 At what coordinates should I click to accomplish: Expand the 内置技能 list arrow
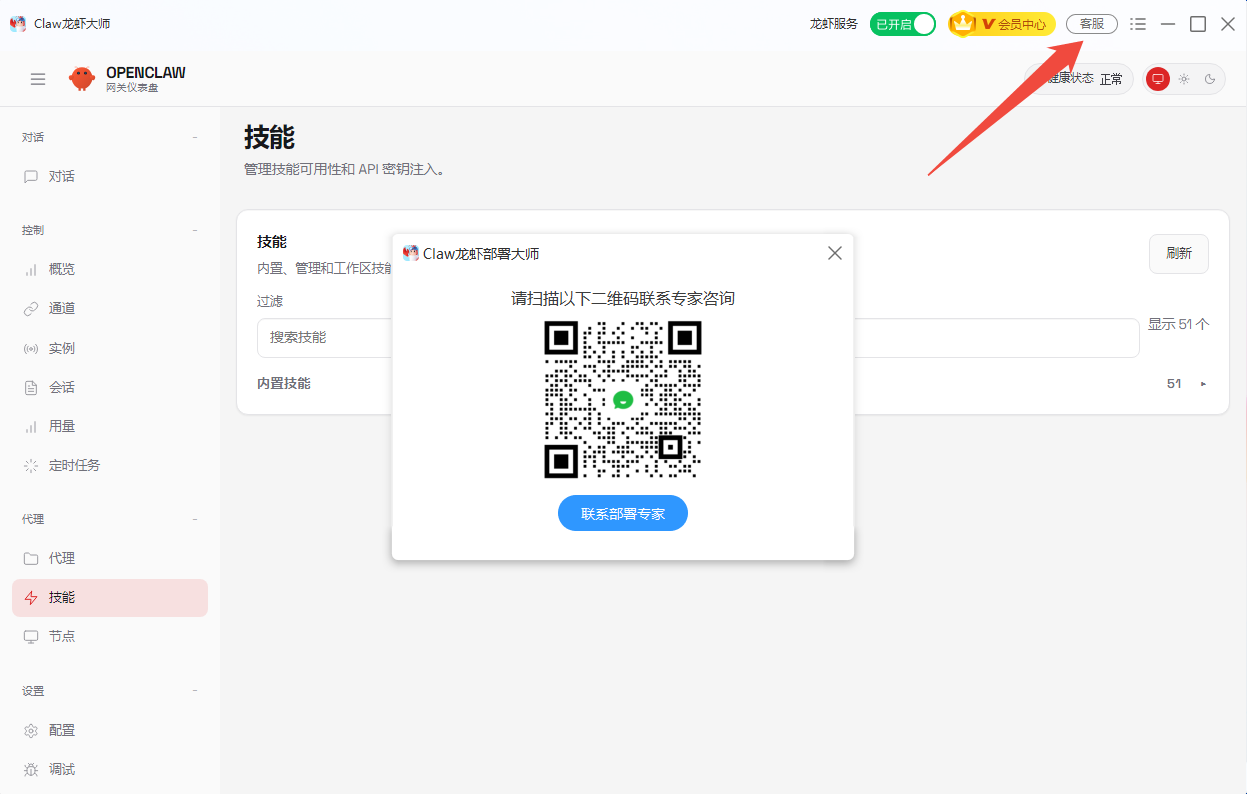coord(1203,384)
